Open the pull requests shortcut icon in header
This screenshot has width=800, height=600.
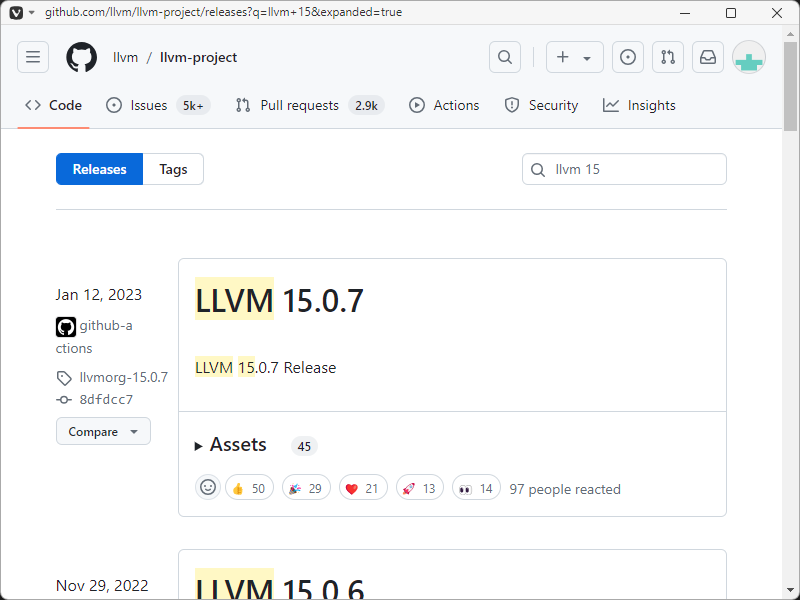click(667, 57)
